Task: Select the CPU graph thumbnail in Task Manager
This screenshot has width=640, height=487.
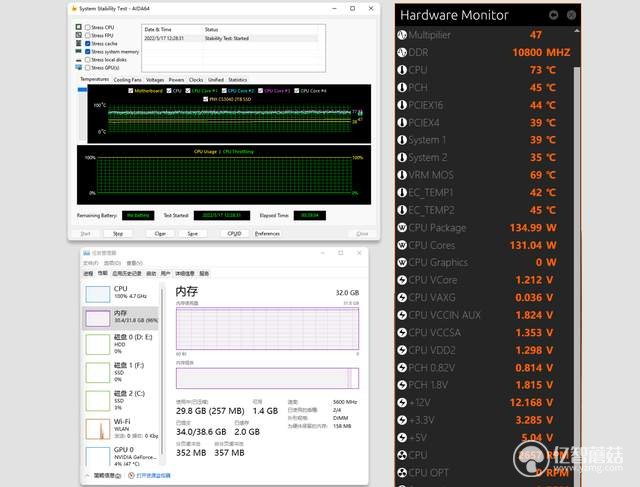Action: (x=98, y=294)
